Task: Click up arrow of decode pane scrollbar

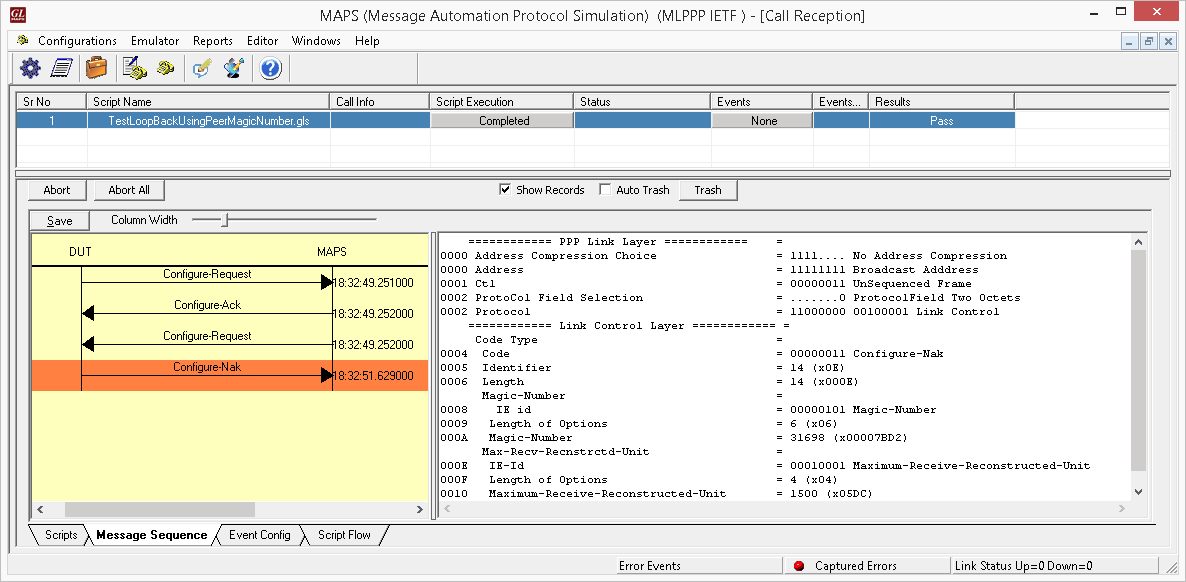Action: pos(1138,242)
